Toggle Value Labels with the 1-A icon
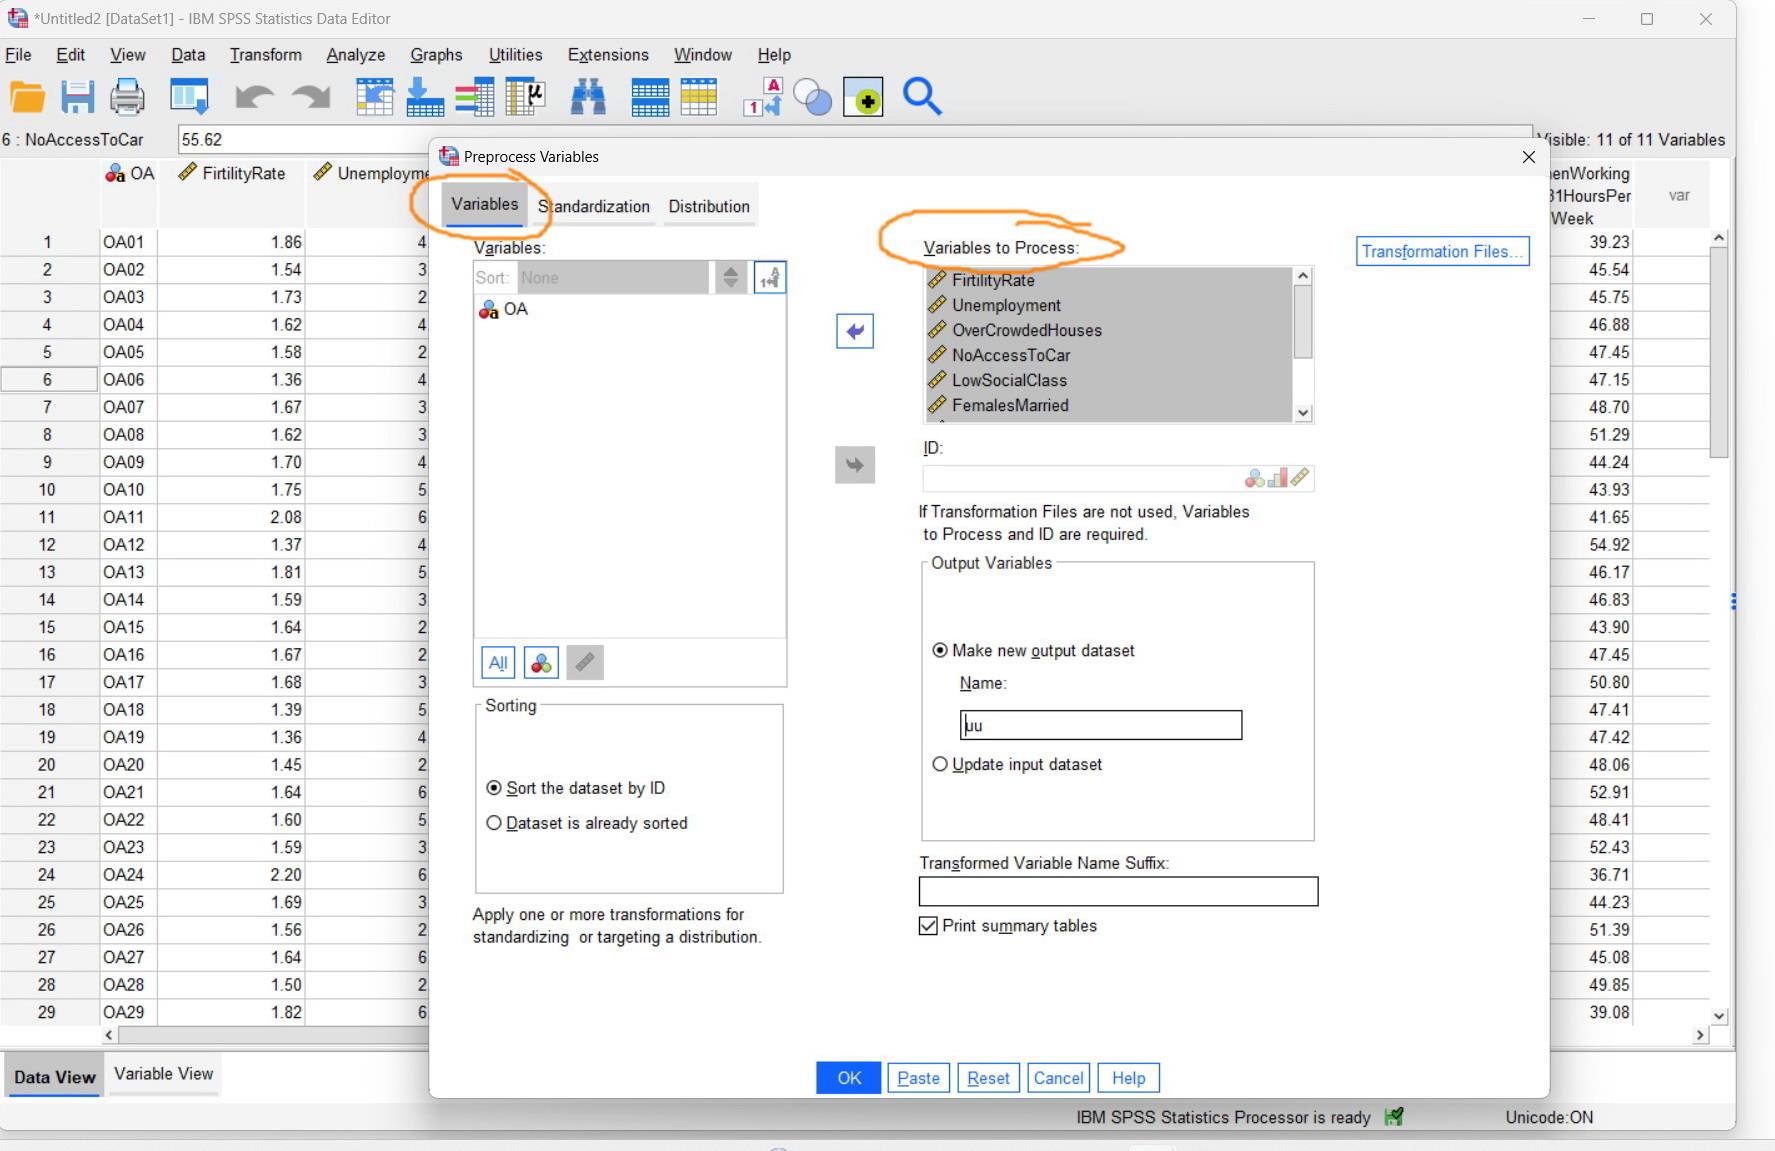 (763, 97)
